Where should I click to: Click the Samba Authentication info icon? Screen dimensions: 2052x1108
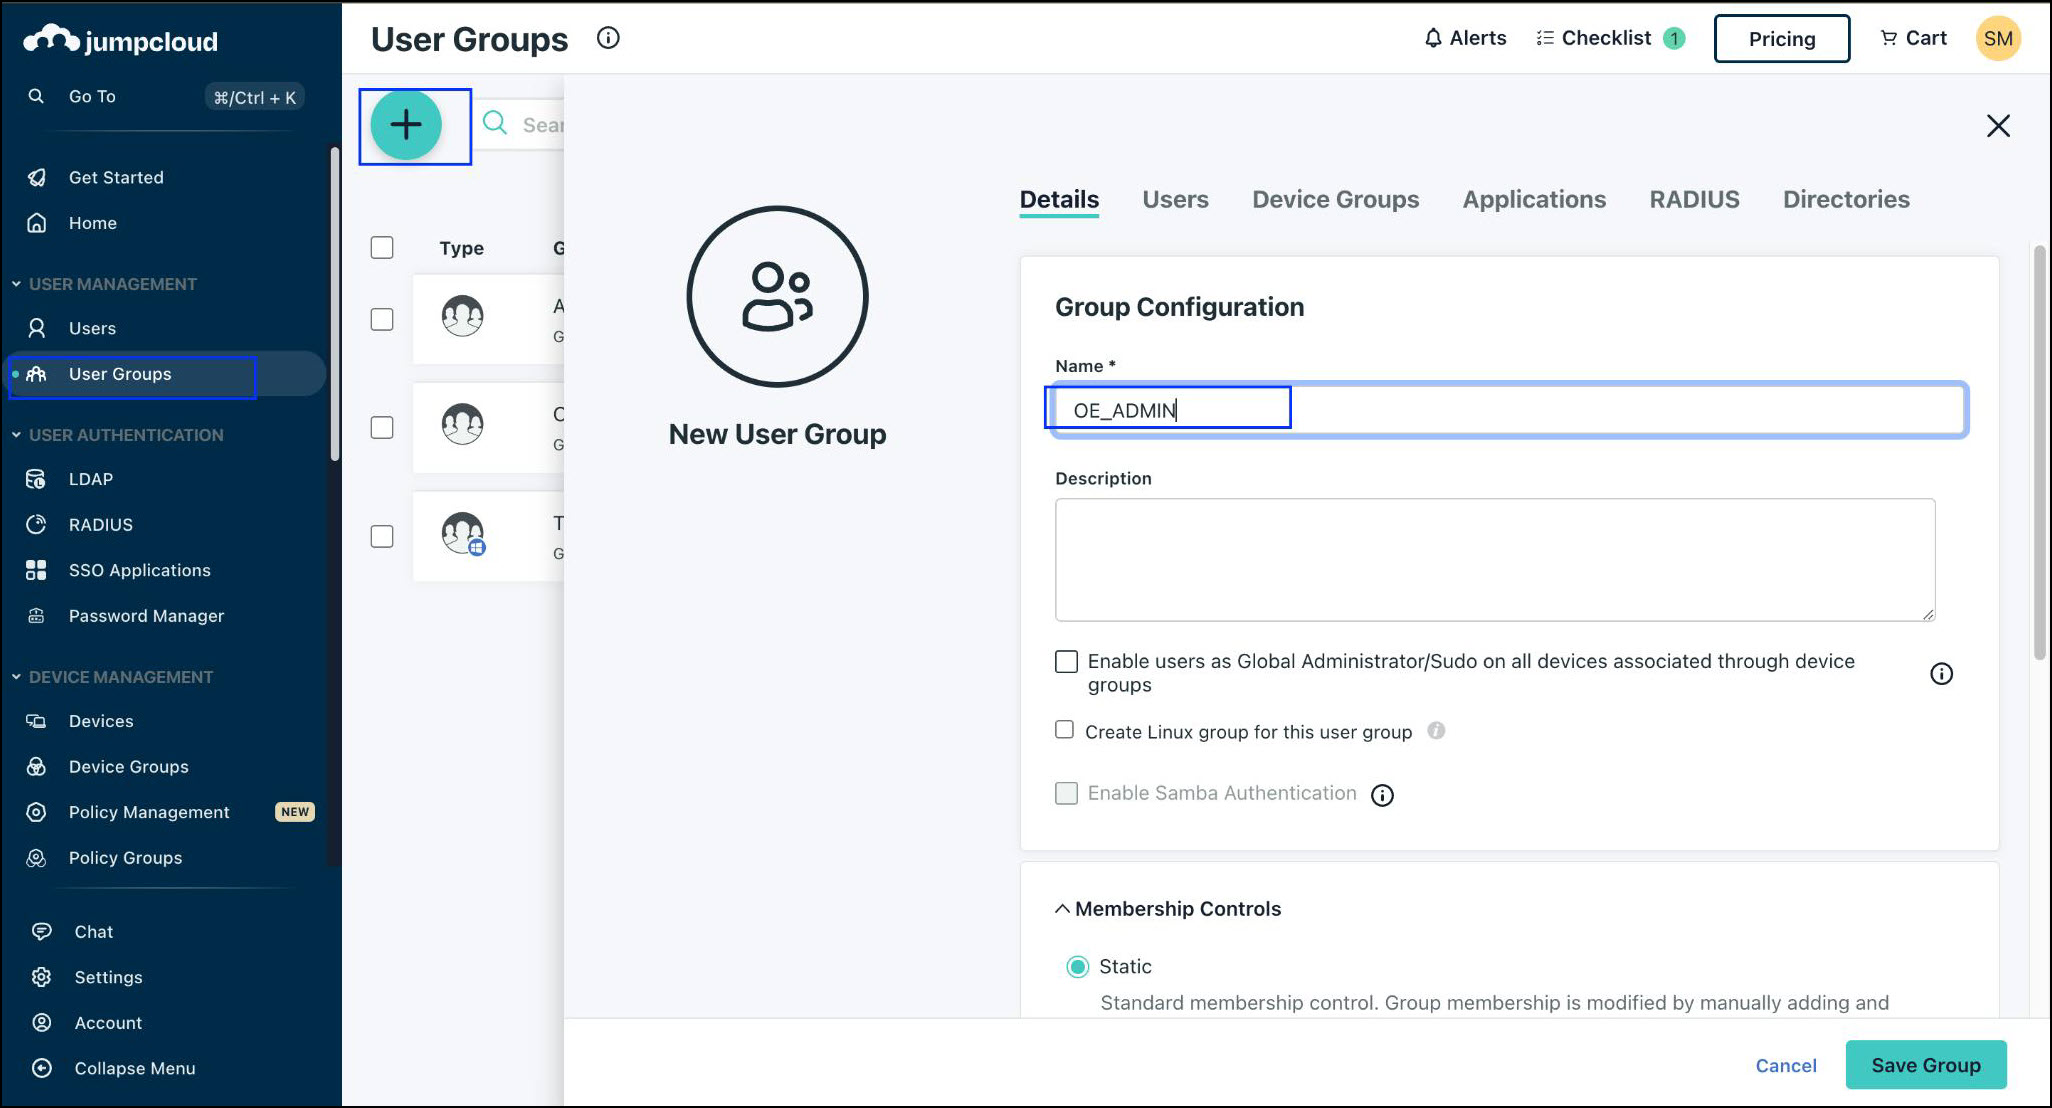tap(1382, 795)
